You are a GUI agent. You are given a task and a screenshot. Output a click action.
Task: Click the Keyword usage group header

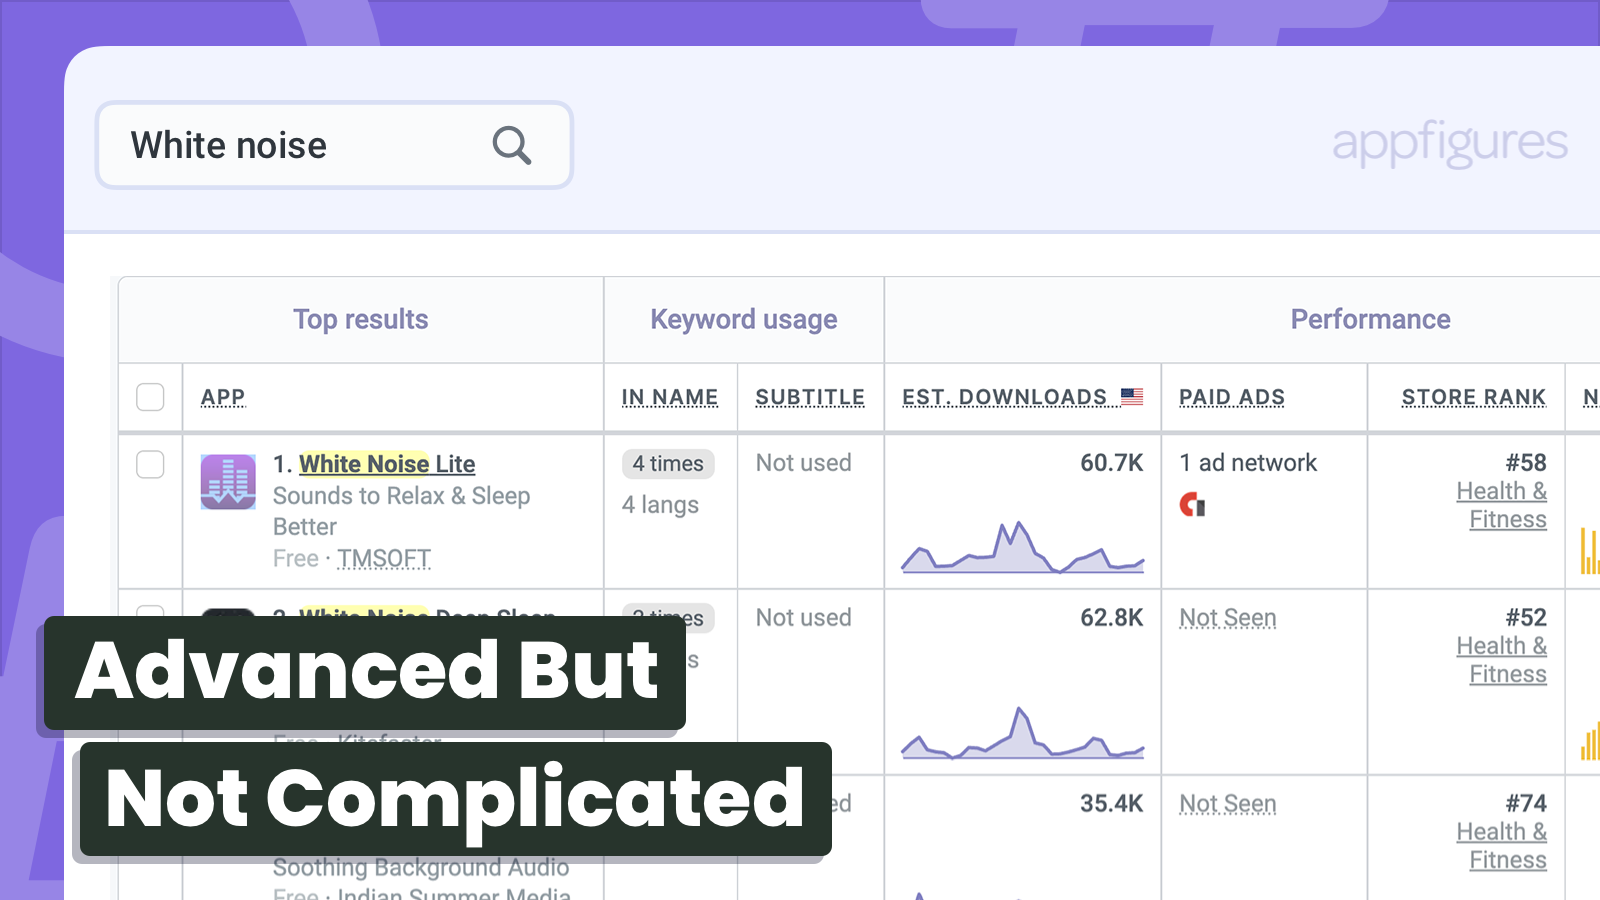click(x=744, y=320)
